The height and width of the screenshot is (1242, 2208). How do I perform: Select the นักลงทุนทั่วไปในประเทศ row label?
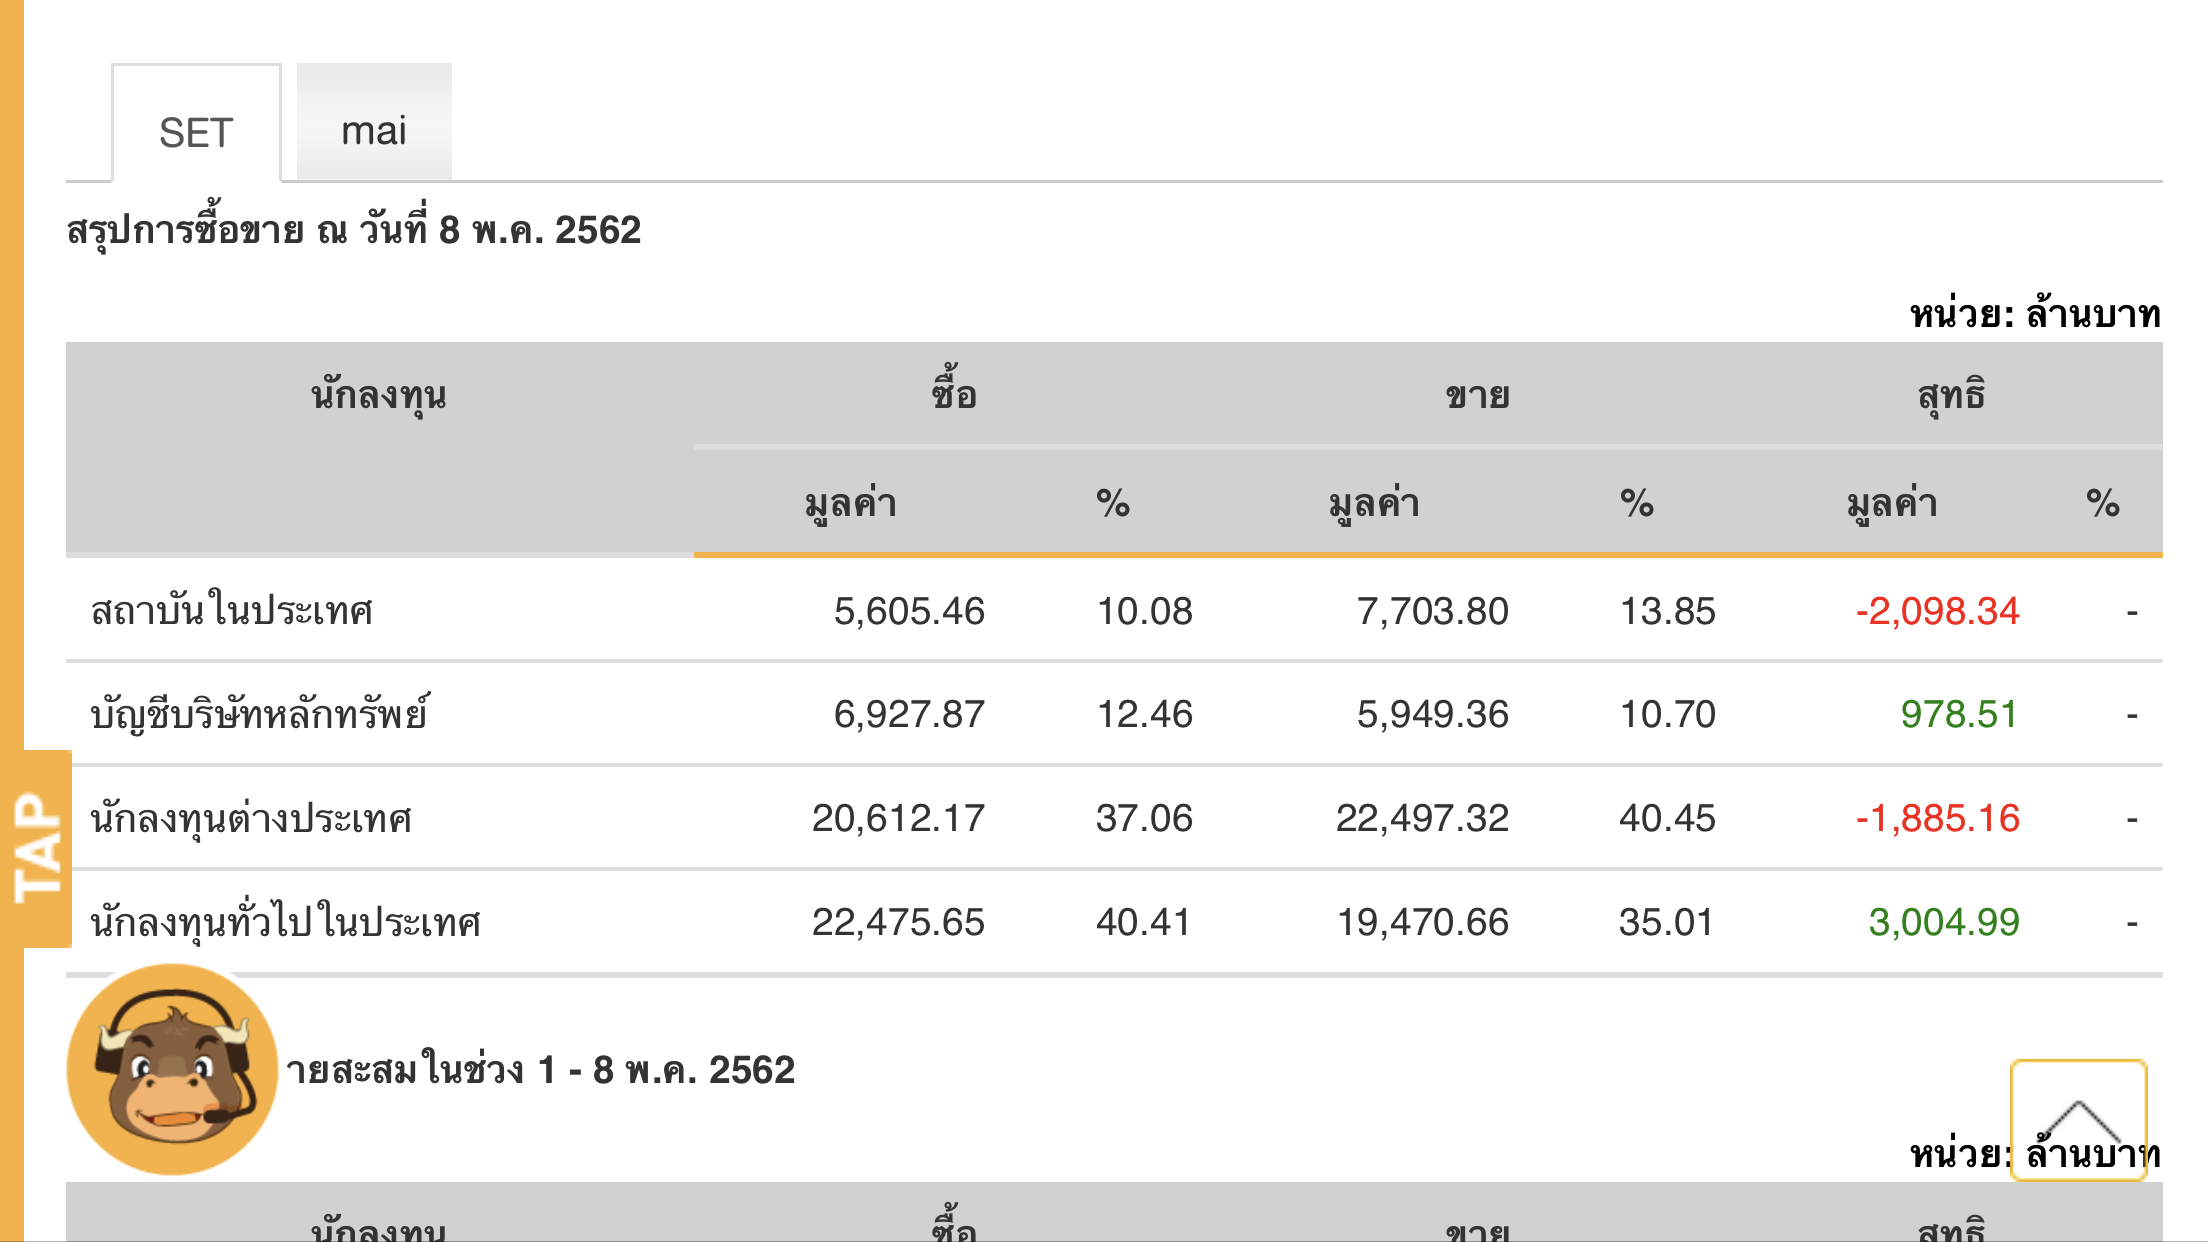[x=286, y=922]
